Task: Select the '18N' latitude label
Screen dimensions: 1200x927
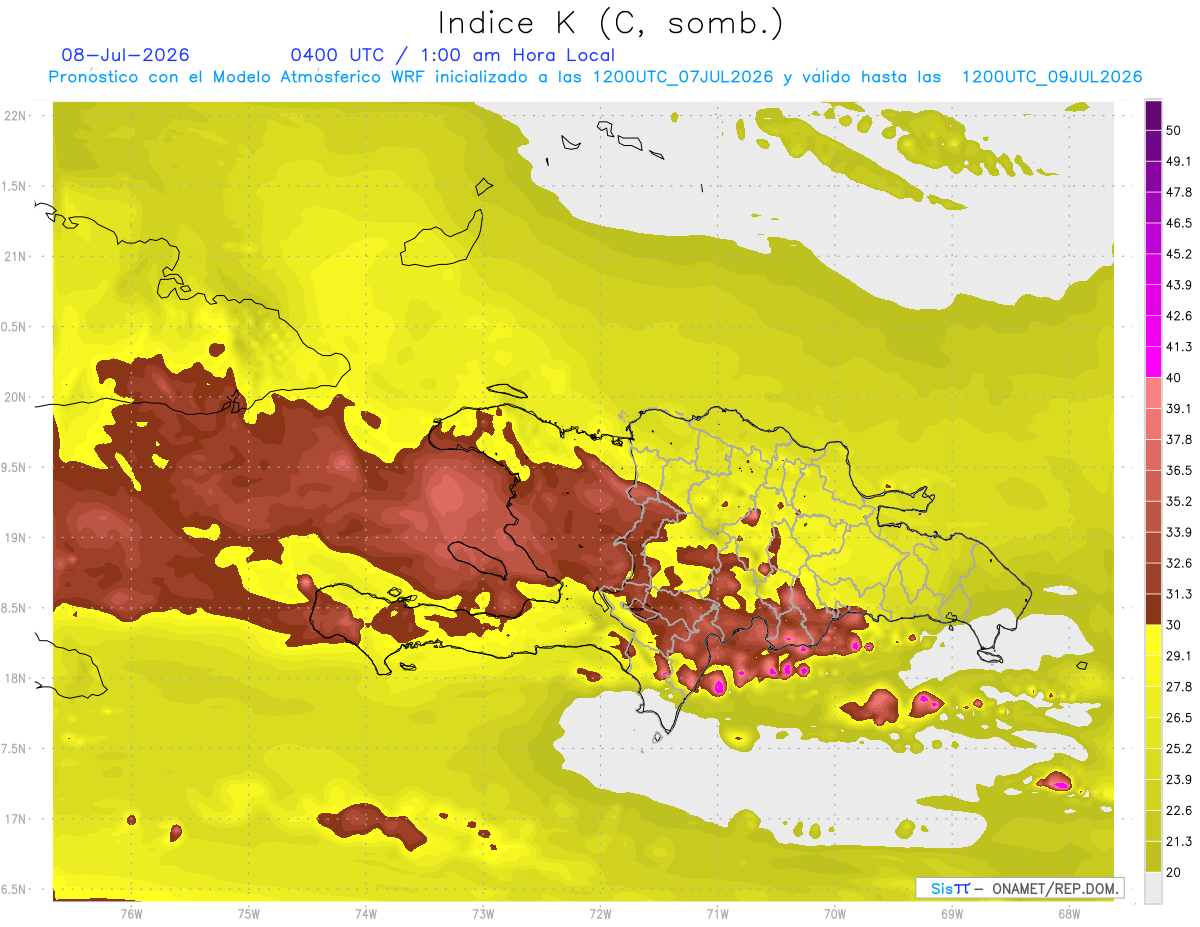Action: [x=17, y=678]
